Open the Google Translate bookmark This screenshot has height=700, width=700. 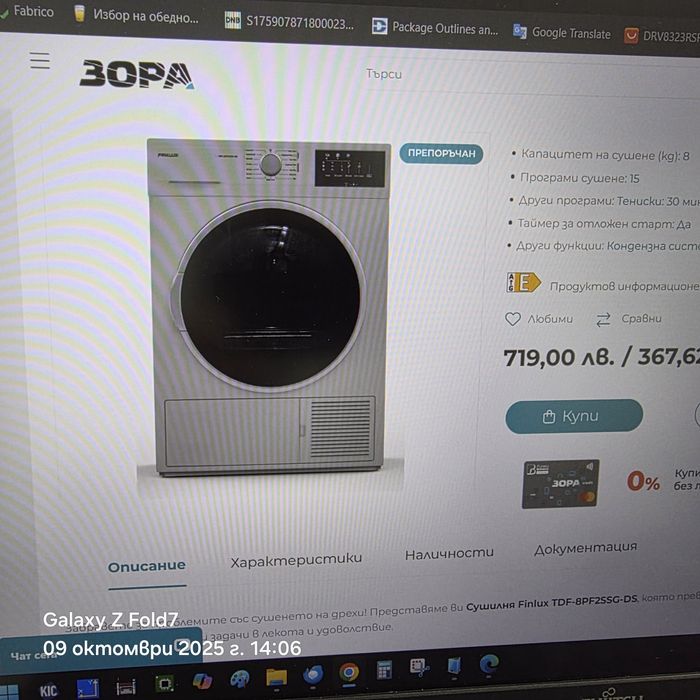(562, 33)
